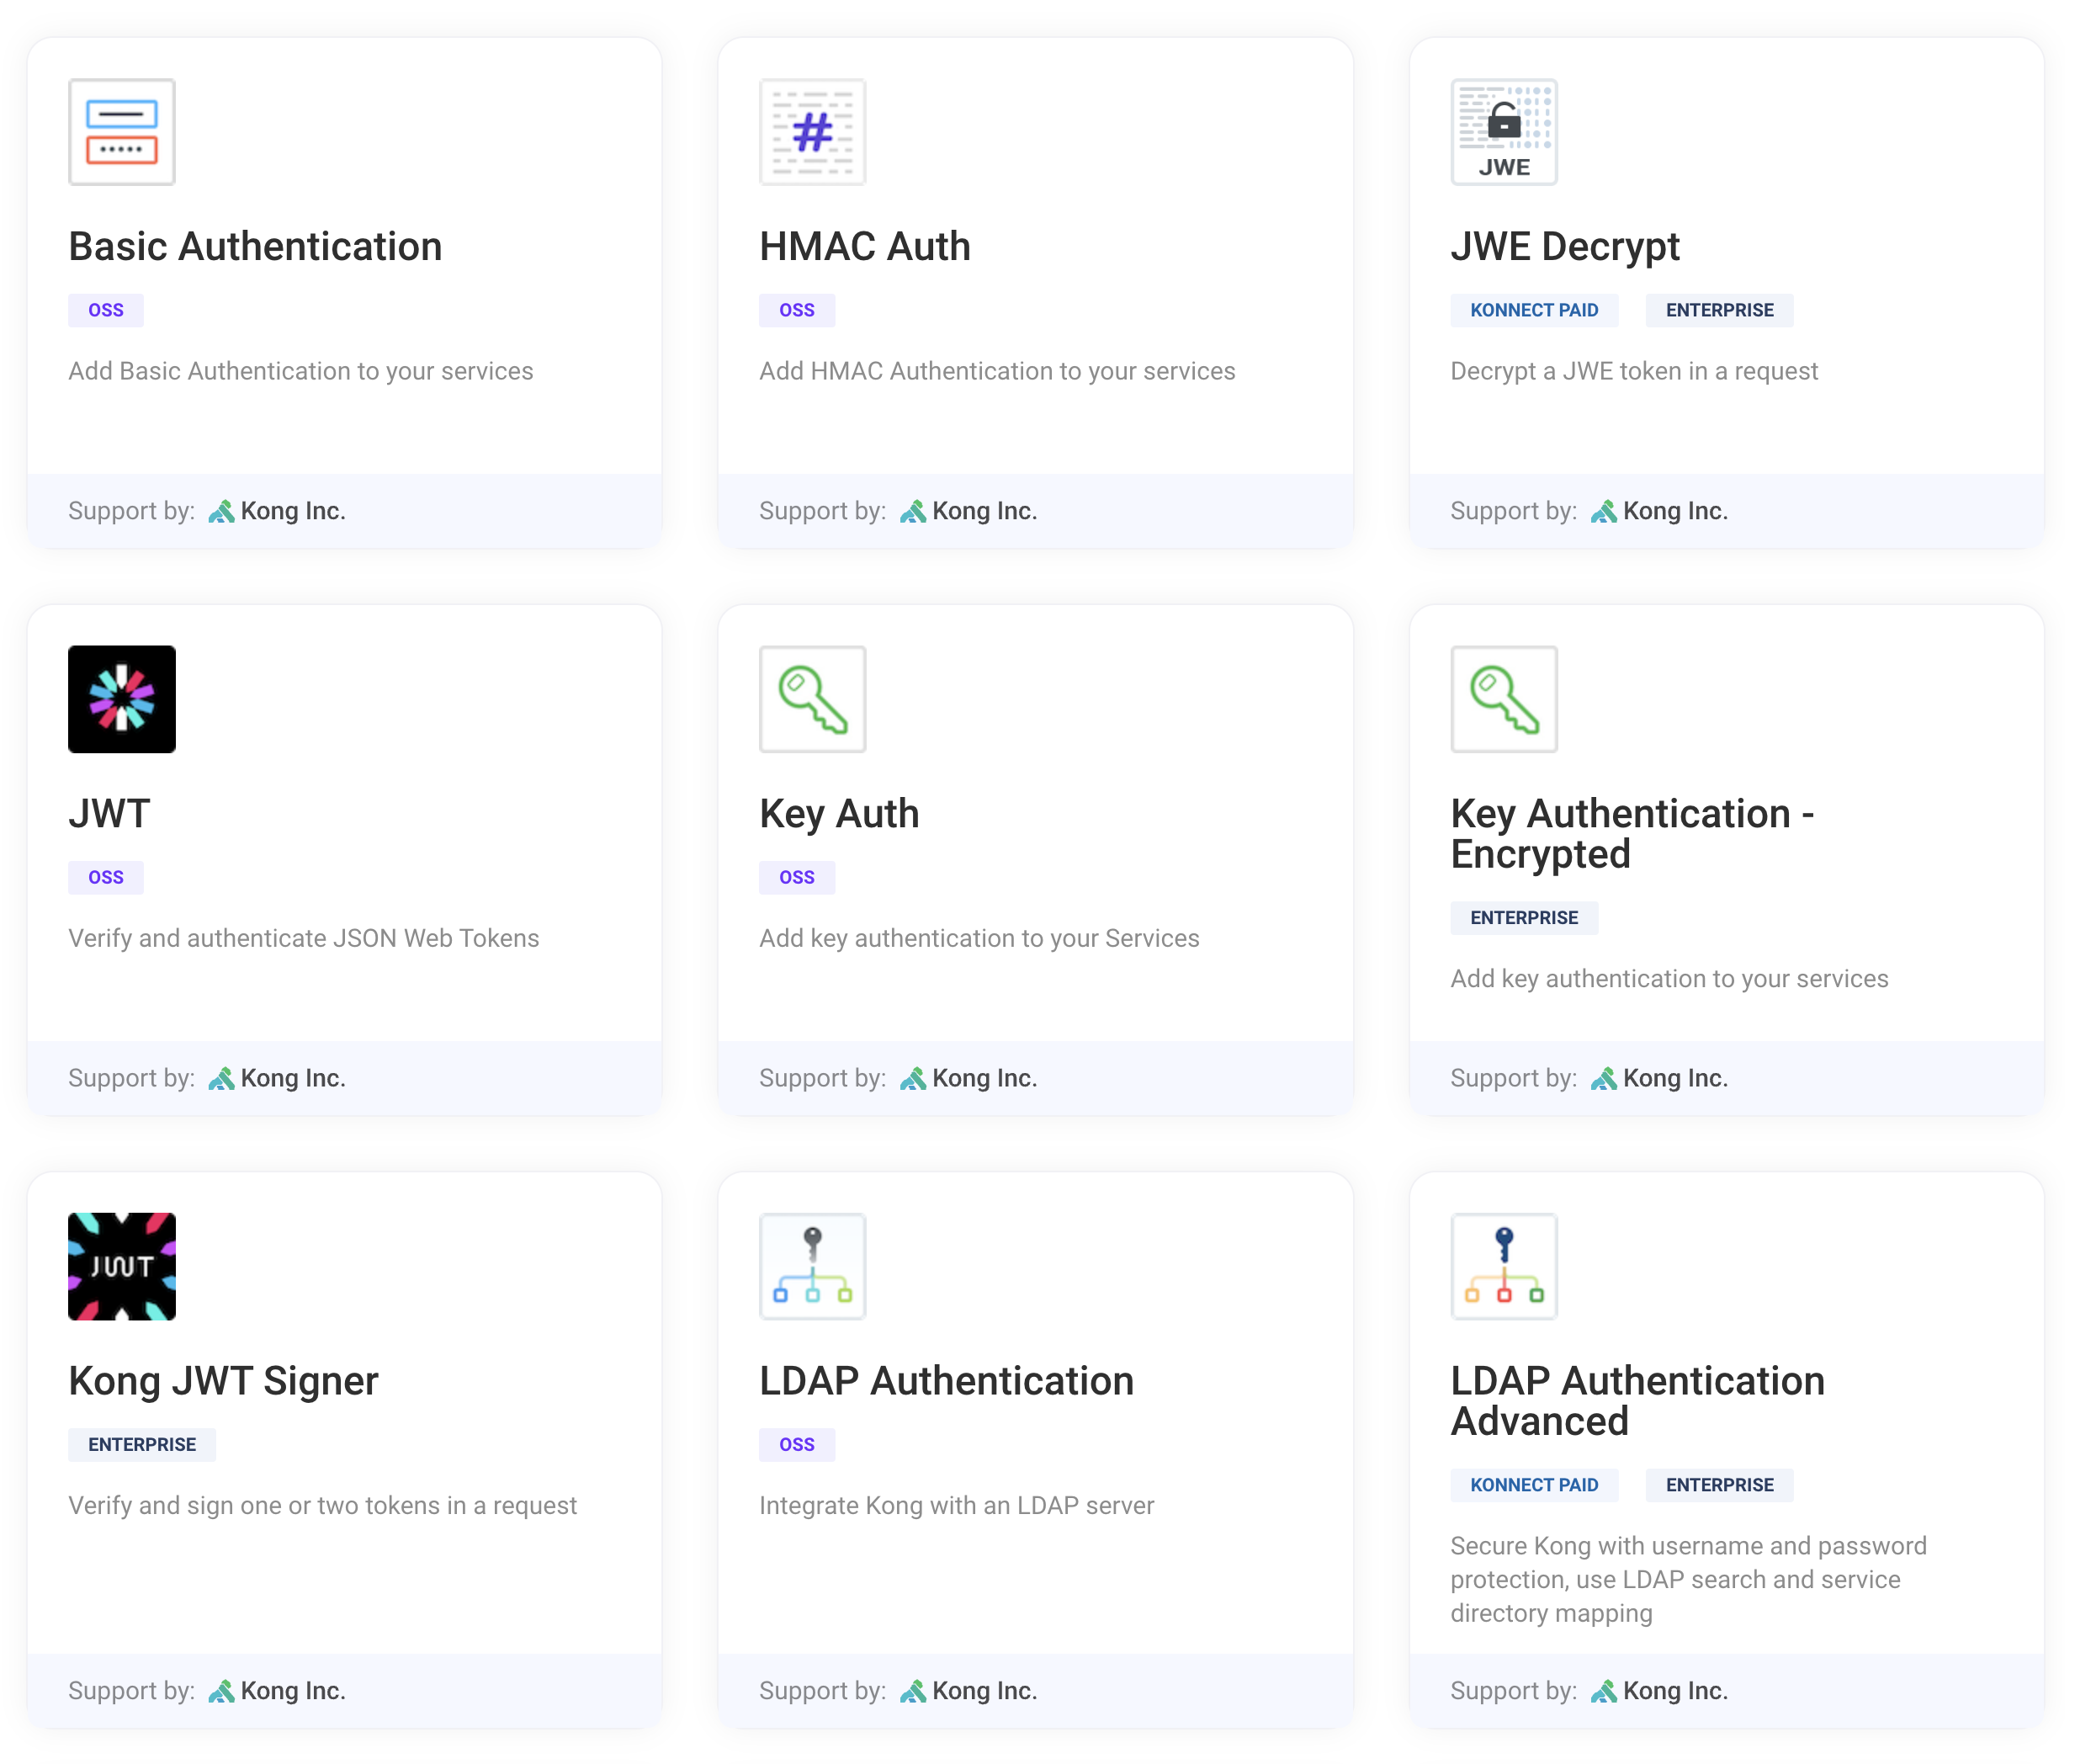Open the Key Auth plugin title

click(x=839, y=813)
